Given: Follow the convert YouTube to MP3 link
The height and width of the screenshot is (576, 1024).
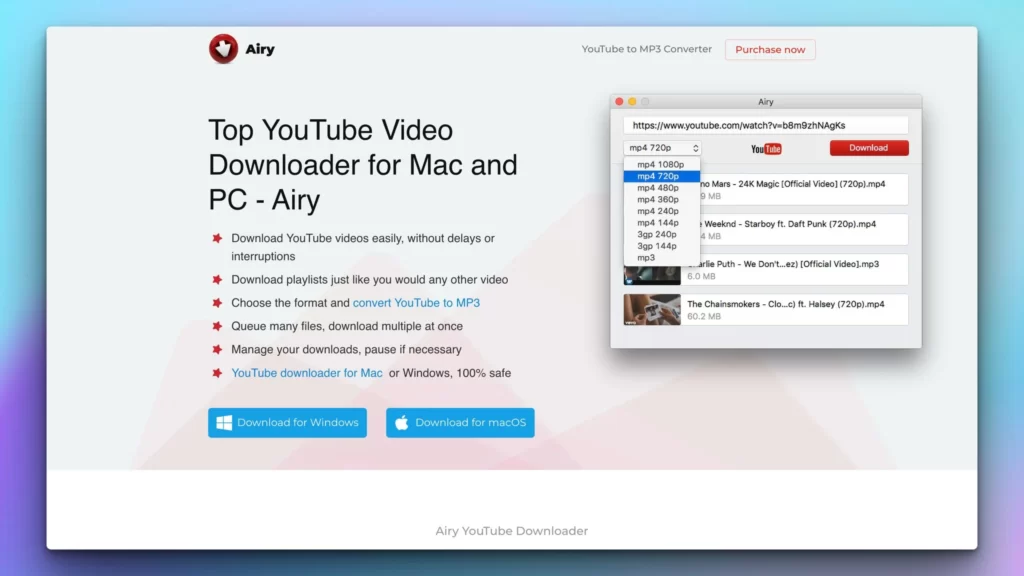Looking at the screenshot, I should (x=416, y=303).
